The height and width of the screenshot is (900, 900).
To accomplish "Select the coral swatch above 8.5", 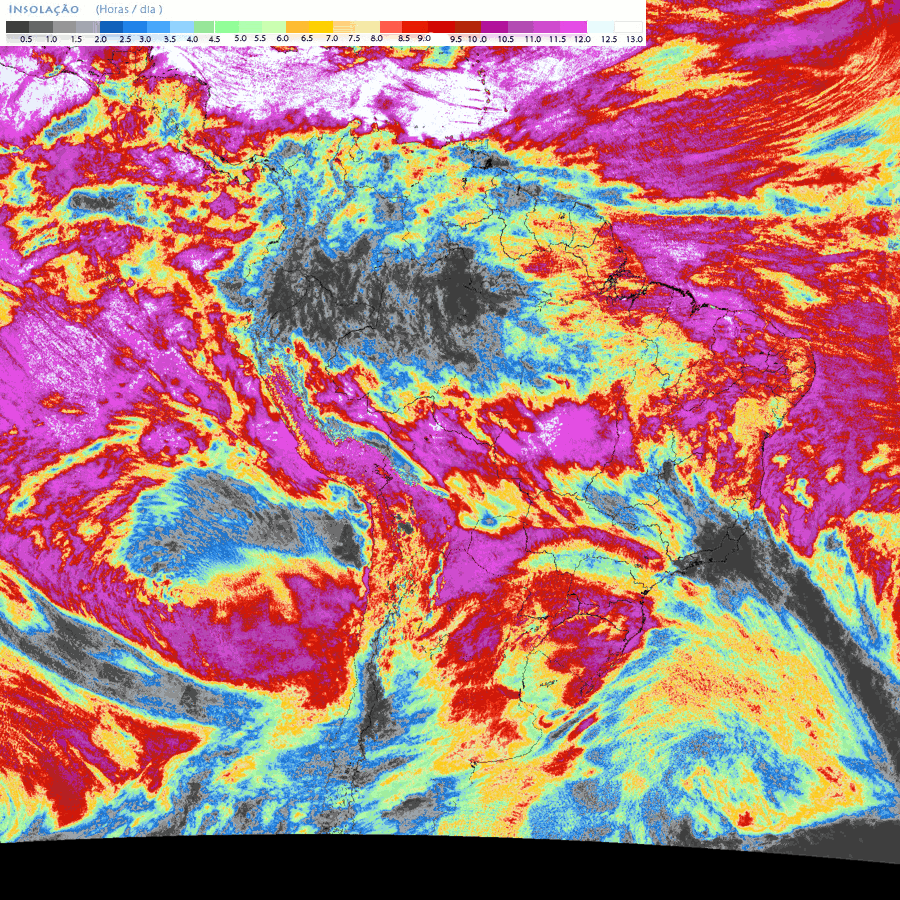I will (x=391, y=27).
